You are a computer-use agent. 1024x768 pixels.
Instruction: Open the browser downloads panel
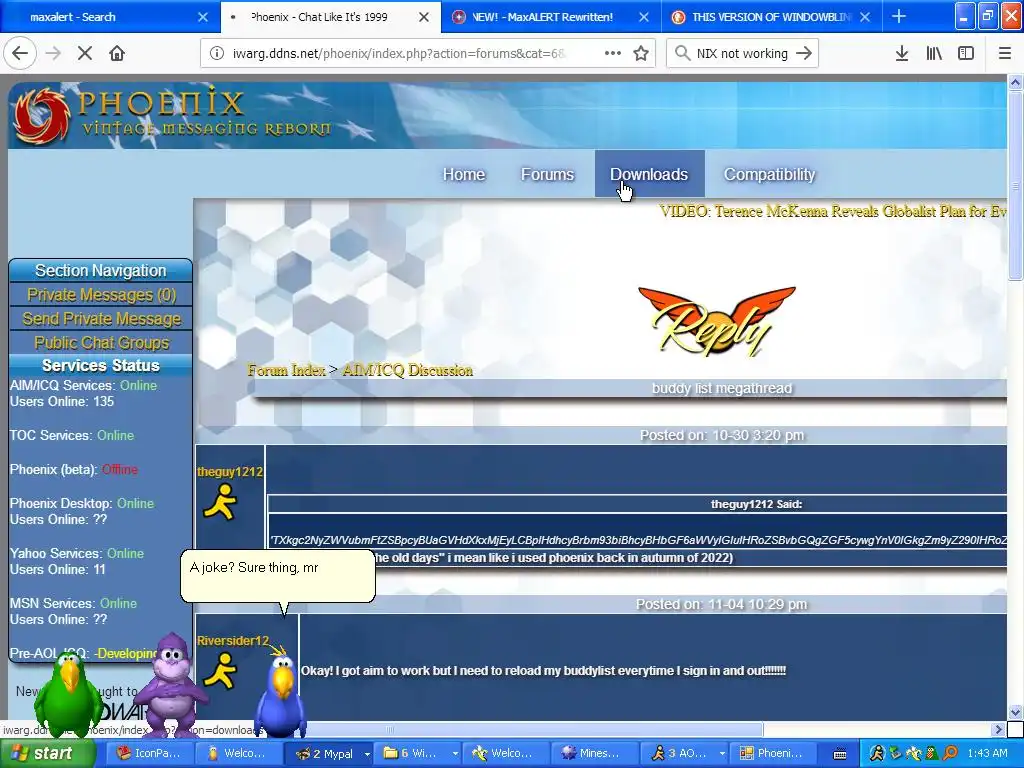[x=902, y=54]
